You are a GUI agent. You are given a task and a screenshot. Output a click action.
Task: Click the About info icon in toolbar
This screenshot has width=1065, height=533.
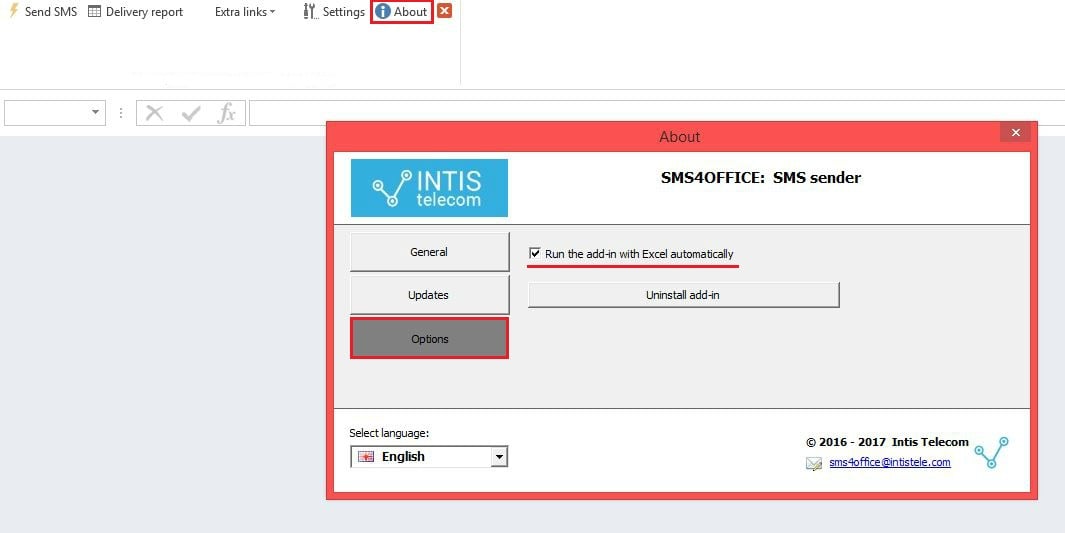coord(383,12)
